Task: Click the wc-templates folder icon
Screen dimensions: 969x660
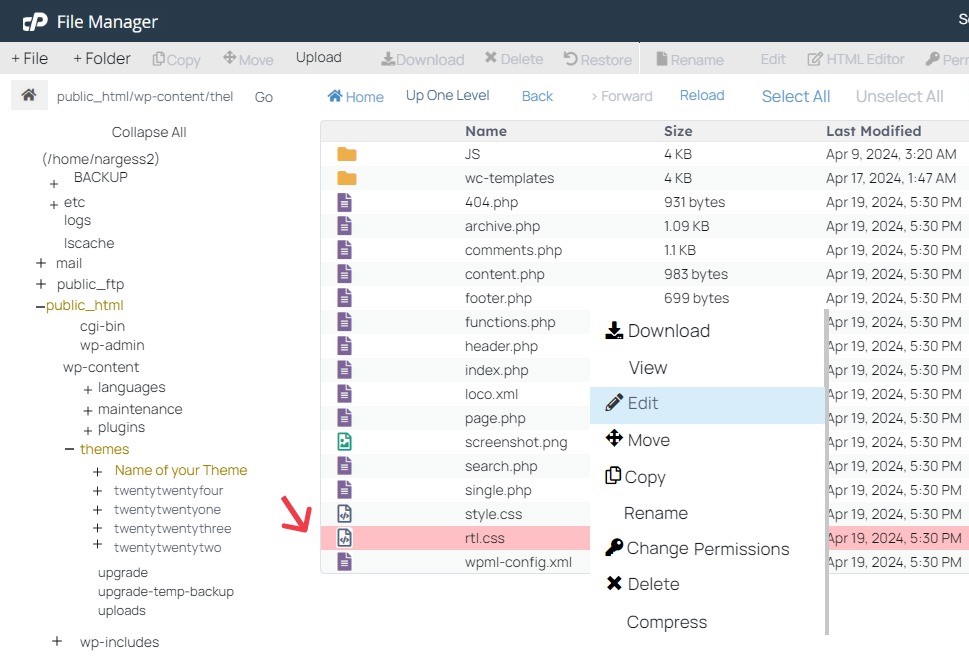Action: [346, 178]
